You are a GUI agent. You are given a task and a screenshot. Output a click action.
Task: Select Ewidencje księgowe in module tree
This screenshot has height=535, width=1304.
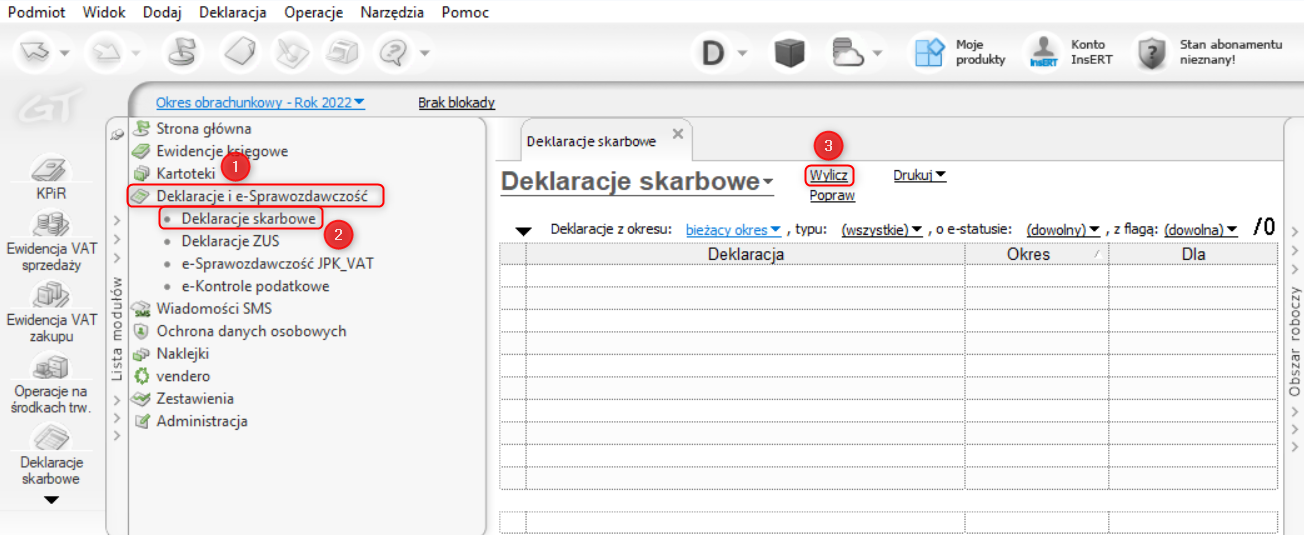click(222, 151)
